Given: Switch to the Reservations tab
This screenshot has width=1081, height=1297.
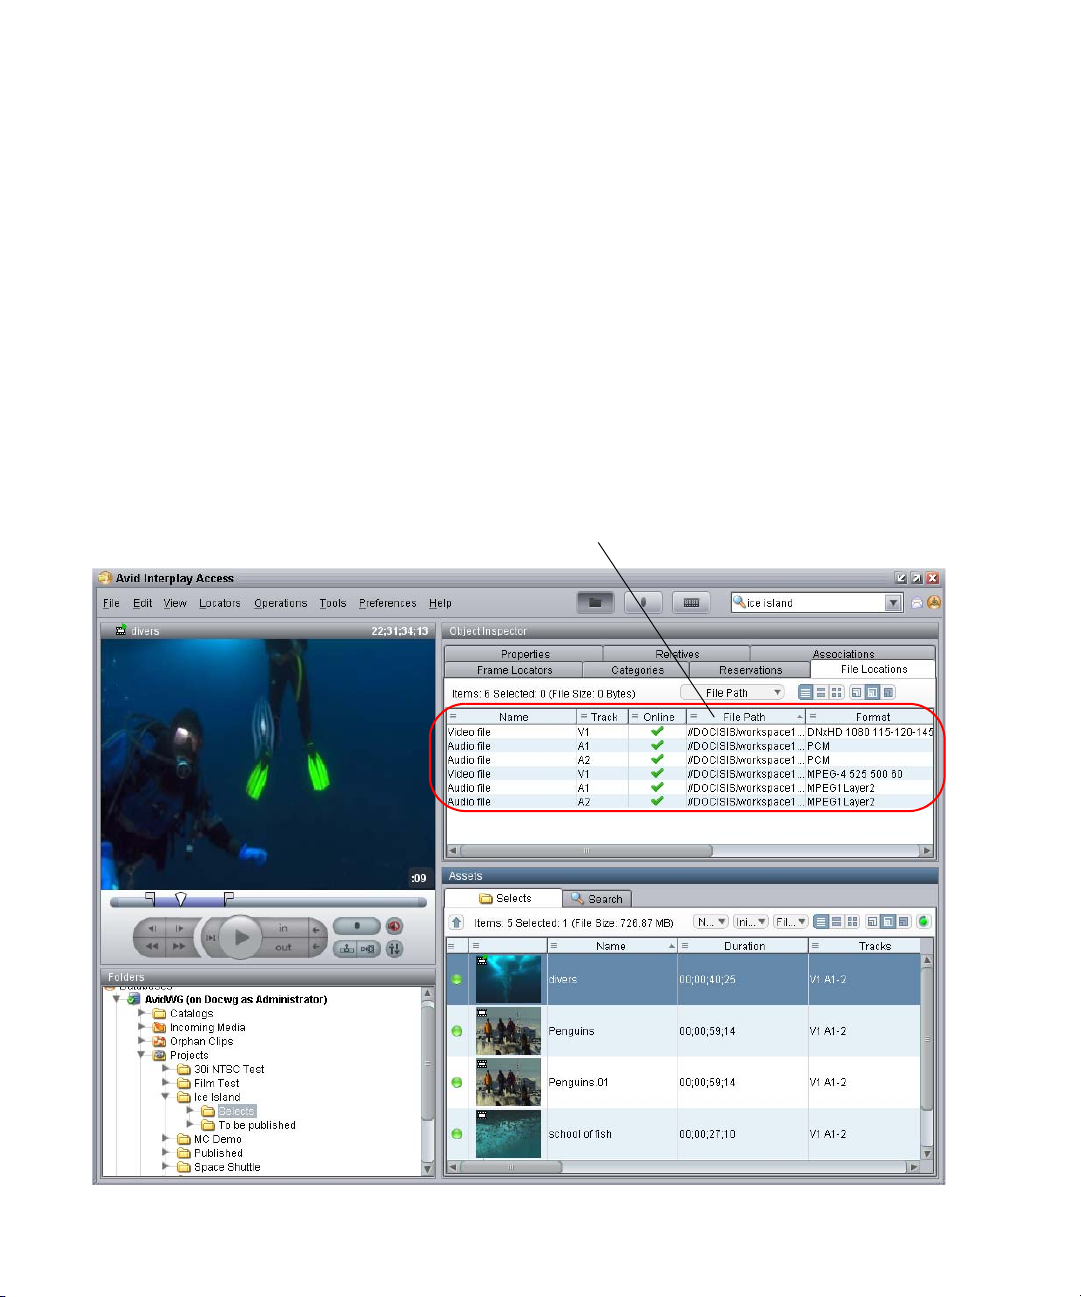Looking at the screenshot, I should 751,670.
